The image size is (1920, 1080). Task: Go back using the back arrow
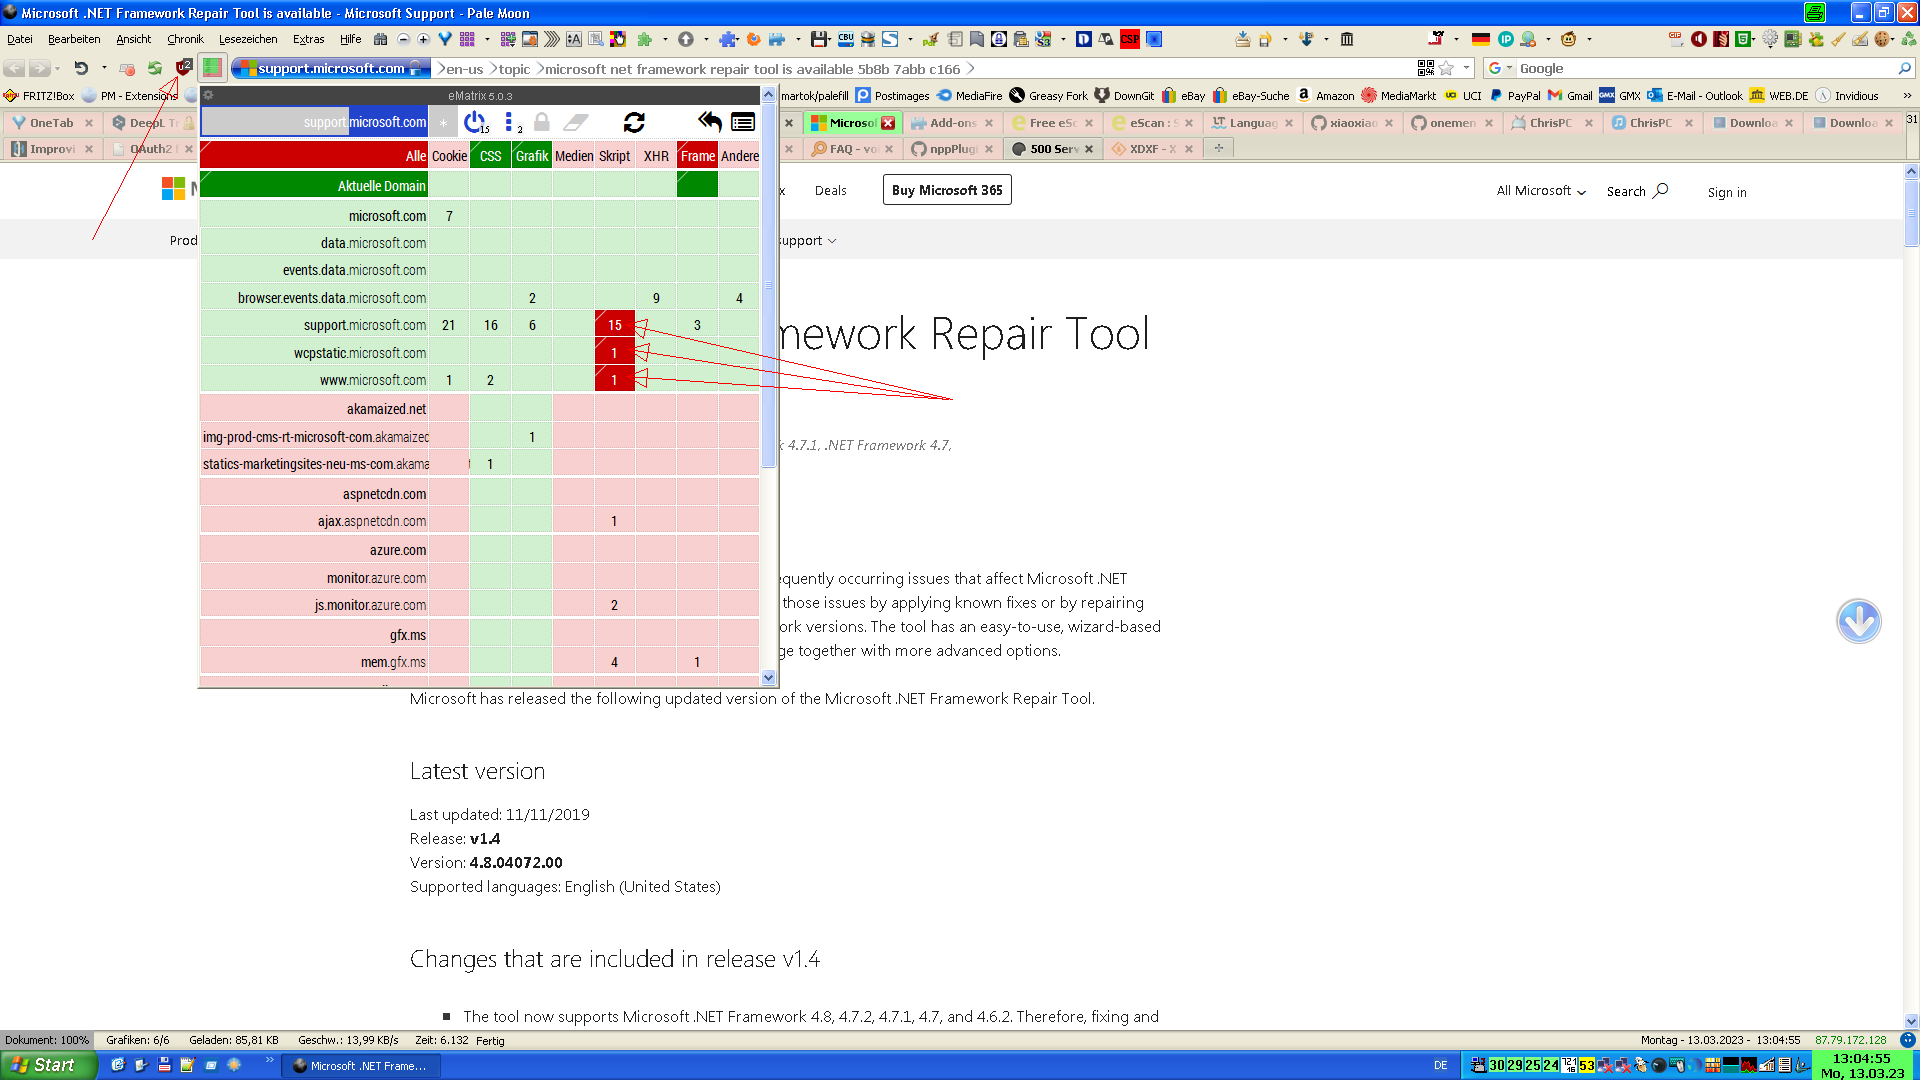click(x=14, y=68)
